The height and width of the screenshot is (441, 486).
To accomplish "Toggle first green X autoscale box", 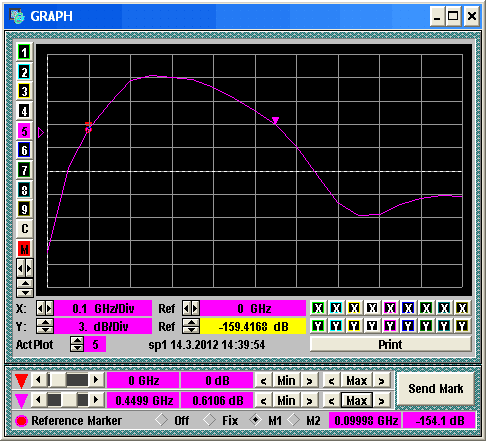I will 318,308.
